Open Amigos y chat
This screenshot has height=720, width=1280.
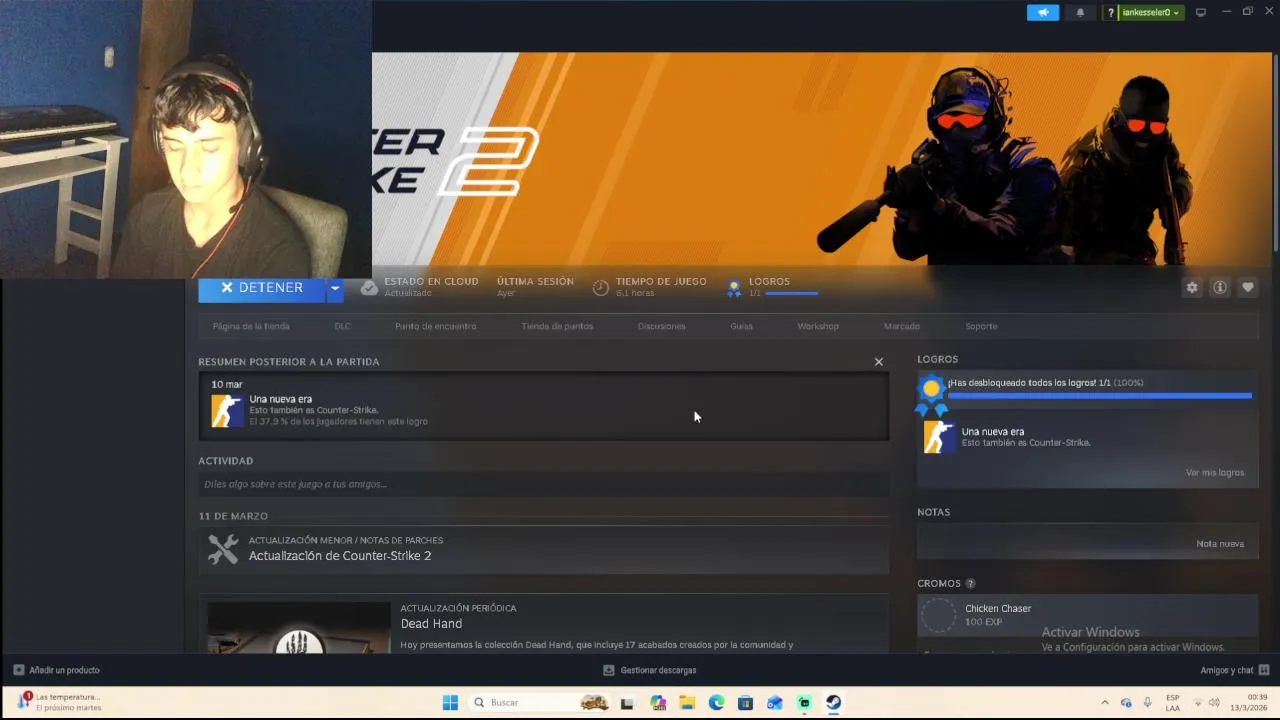pyautogui.click(x=1235, y=670)
